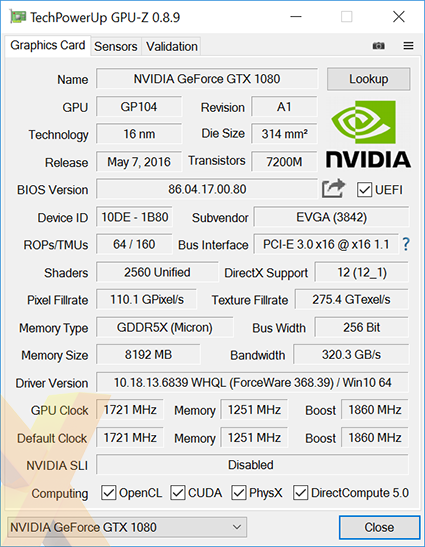Click the BIOS export share icon
425x547 pixels.
point(333,189)
